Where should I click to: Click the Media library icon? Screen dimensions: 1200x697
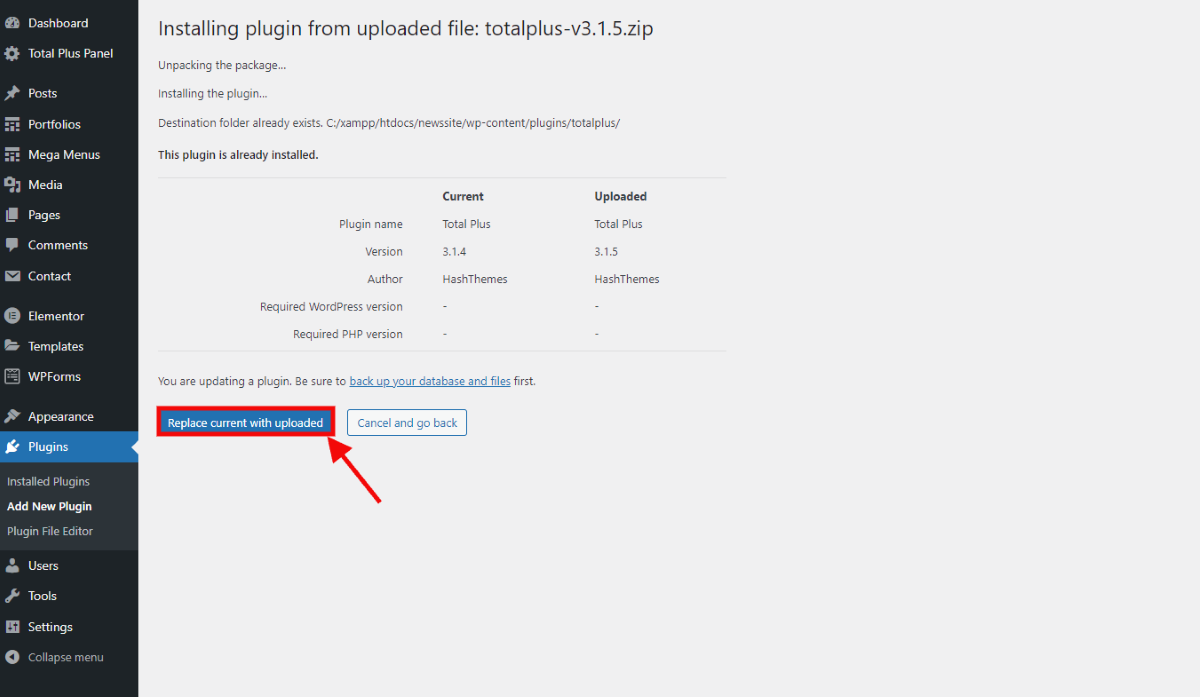[x=12, y=184]
